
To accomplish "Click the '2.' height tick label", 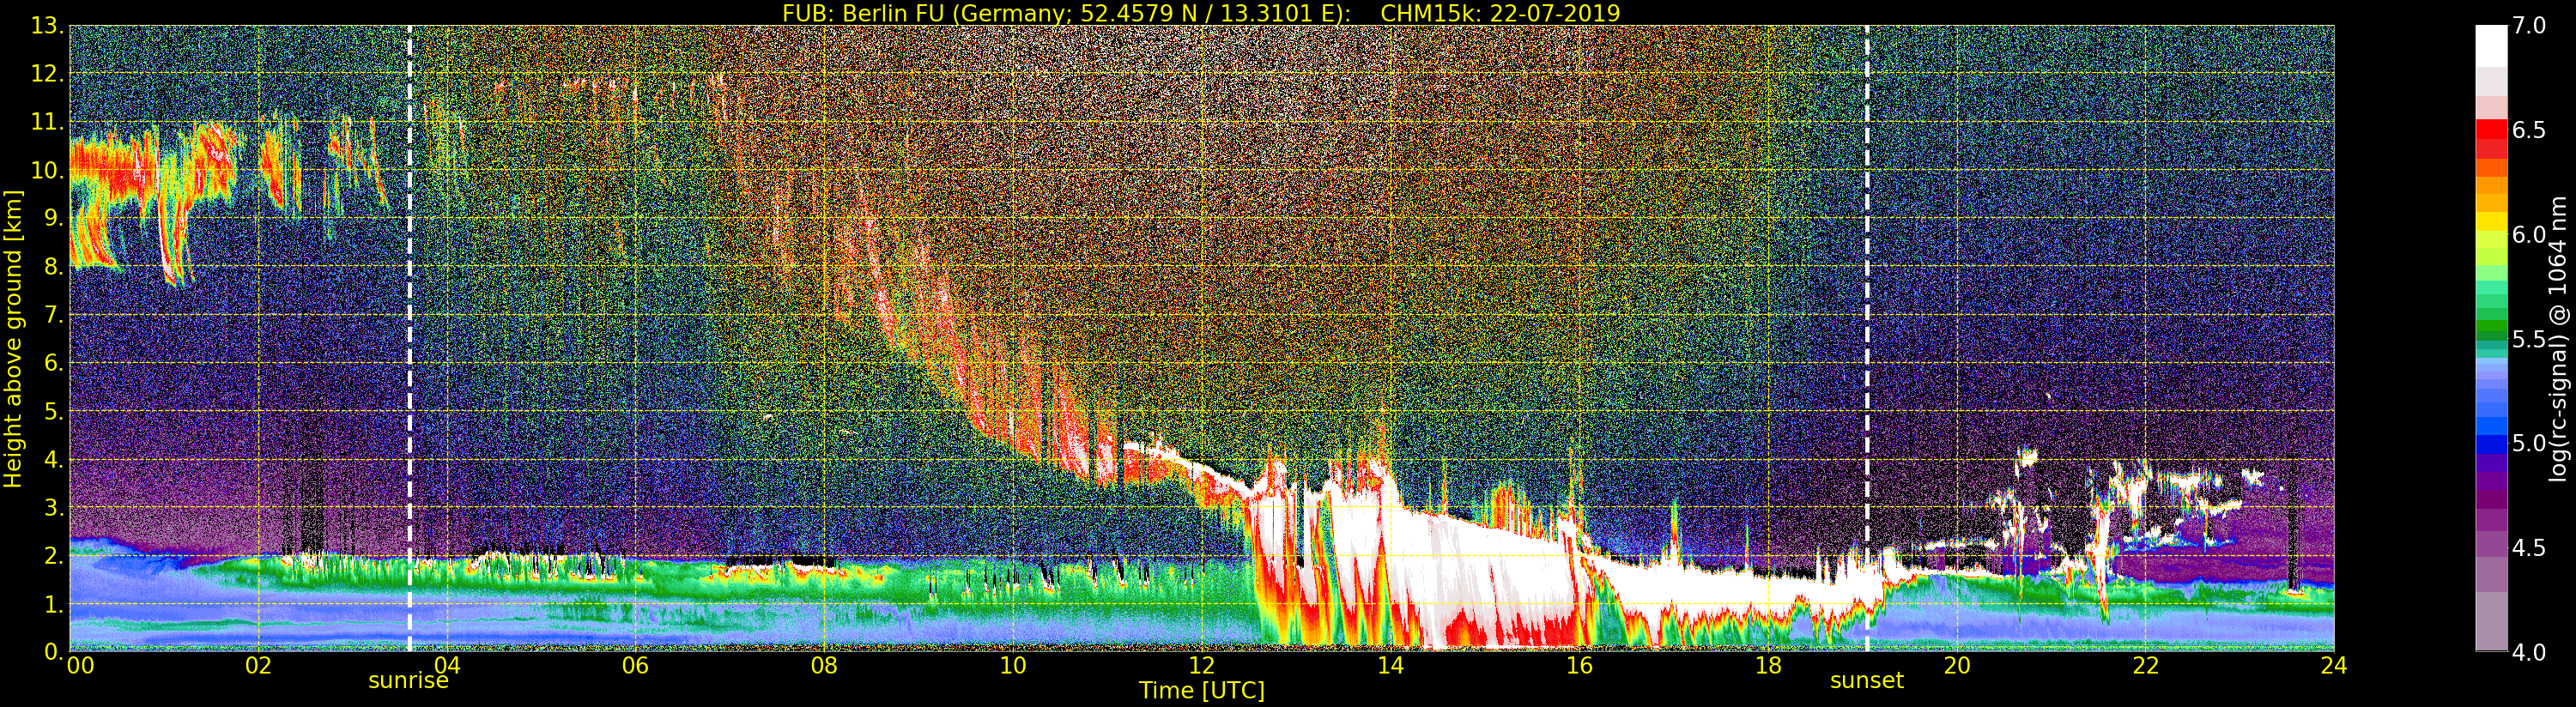I will pos(54,555).
